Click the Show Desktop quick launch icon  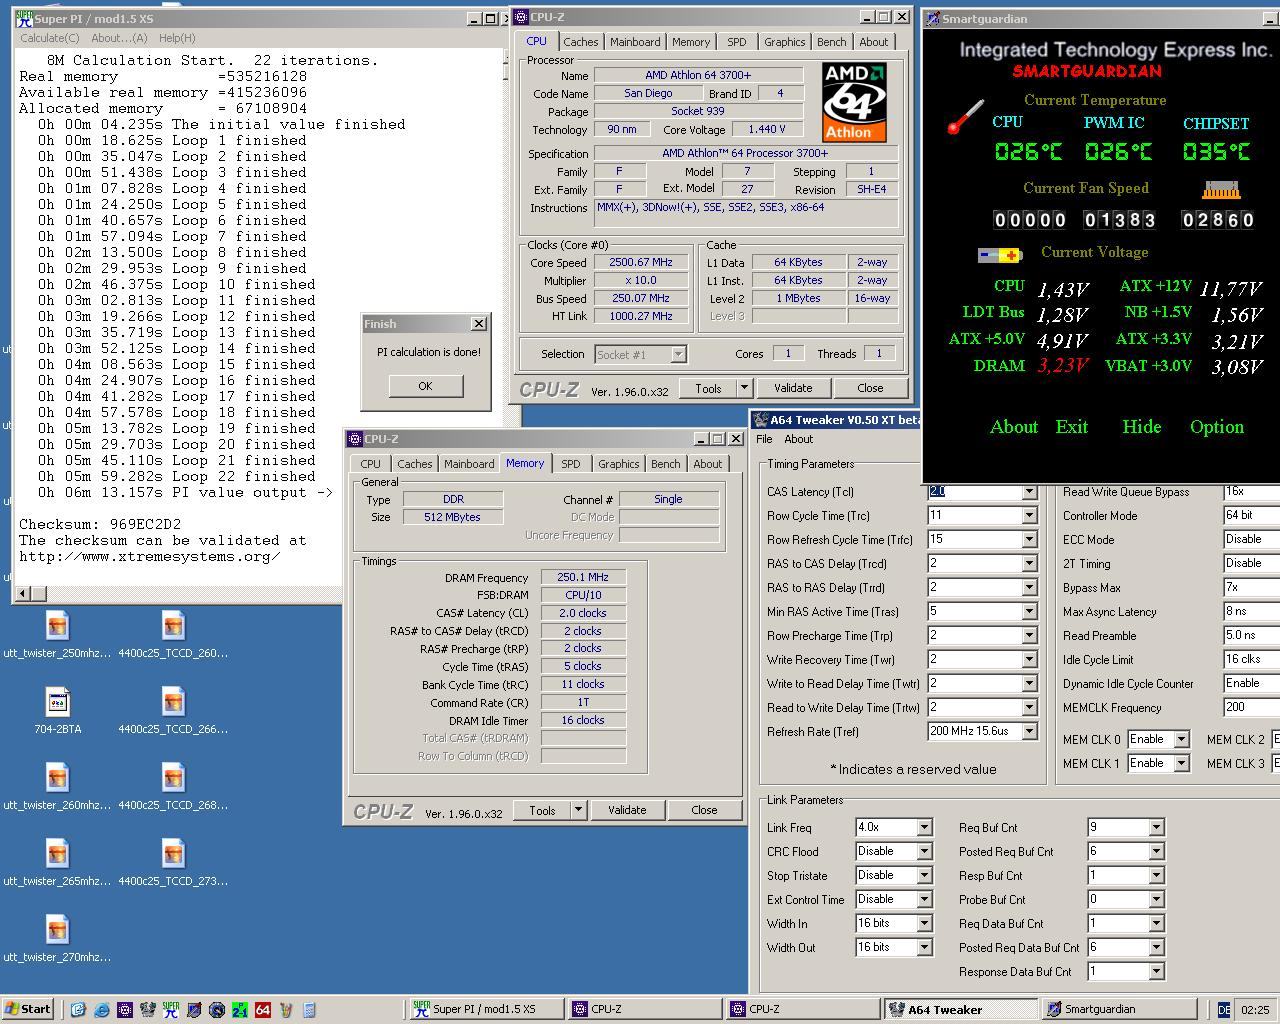click(x=78, y=1010)
